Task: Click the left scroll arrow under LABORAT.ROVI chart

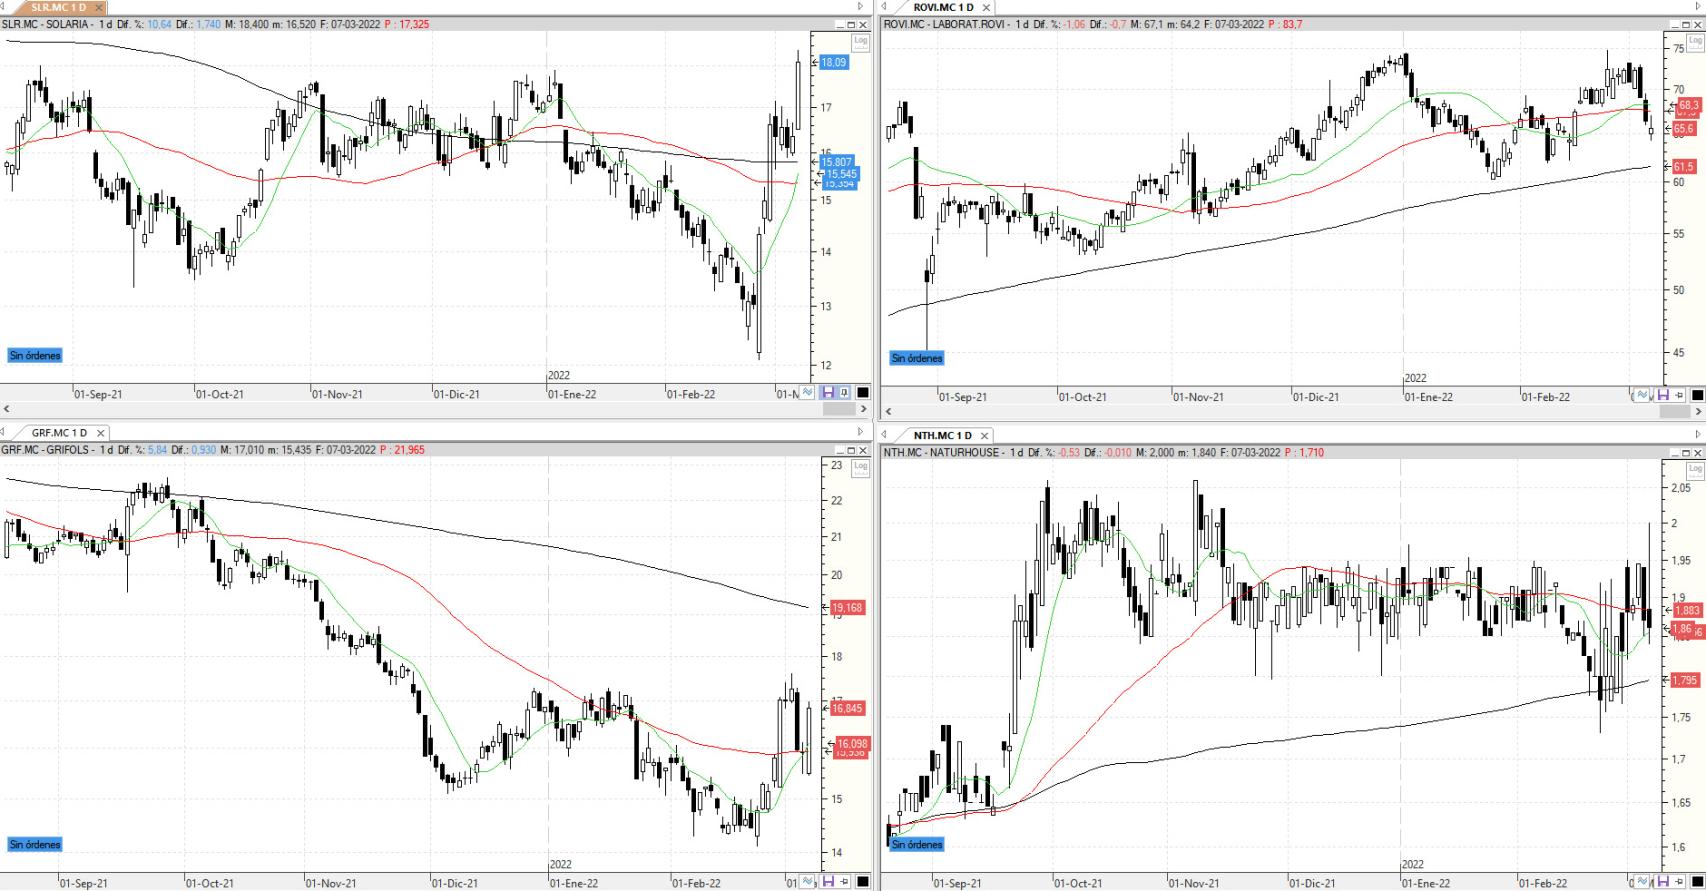Action: tap(888, 411)
